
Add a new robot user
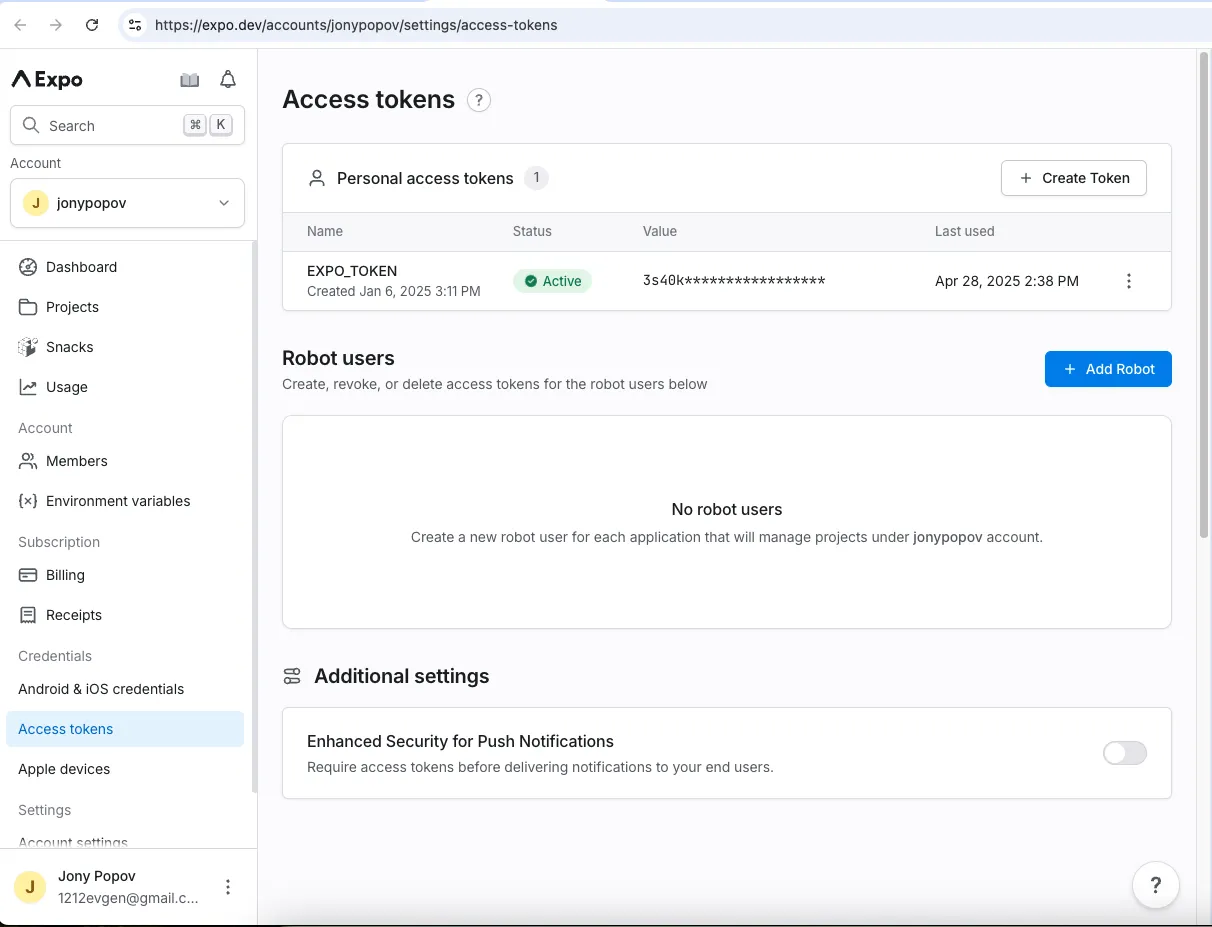coord(1108,369)
